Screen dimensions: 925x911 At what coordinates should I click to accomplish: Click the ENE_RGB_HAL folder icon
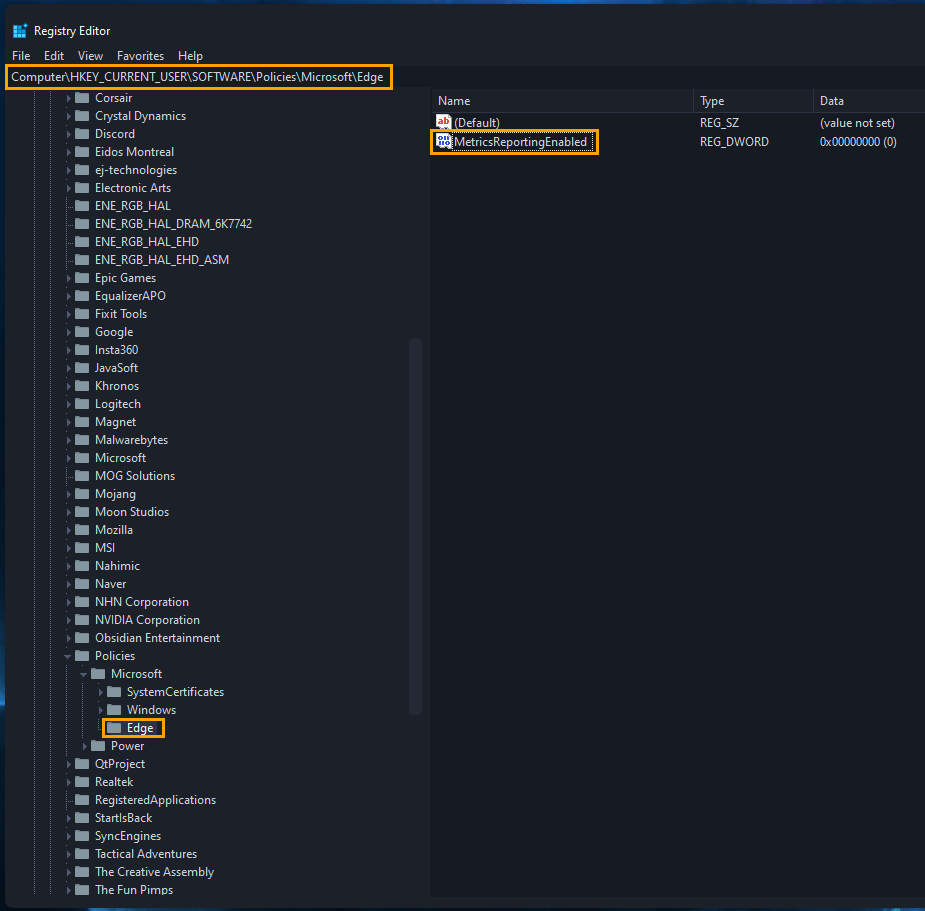coord(82,206)
